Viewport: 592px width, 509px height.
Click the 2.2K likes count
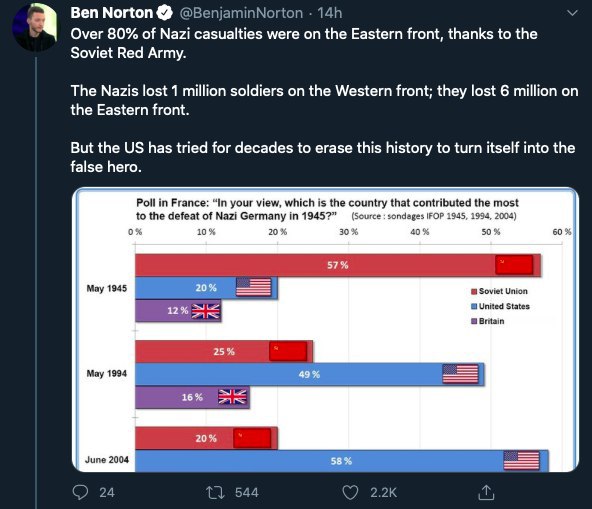coord(383,492)
